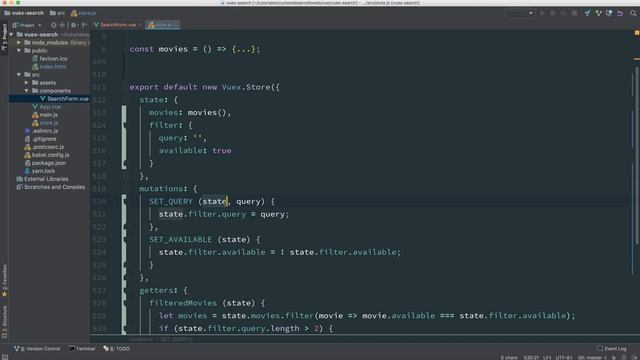Click store.js breadcrumb in navigation bar

coord(84,13)
